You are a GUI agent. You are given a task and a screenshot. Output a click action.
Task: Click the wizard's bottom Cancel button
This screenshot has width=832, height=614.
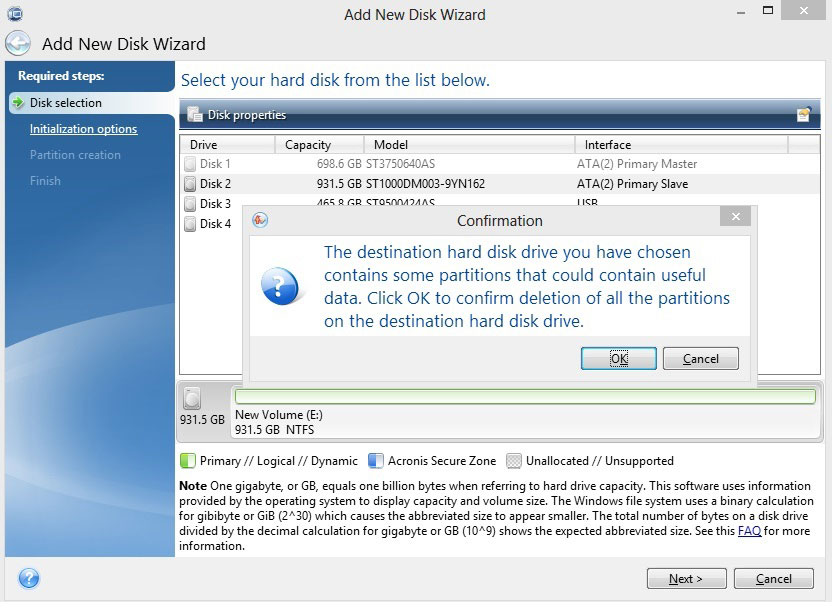(773, 579)
